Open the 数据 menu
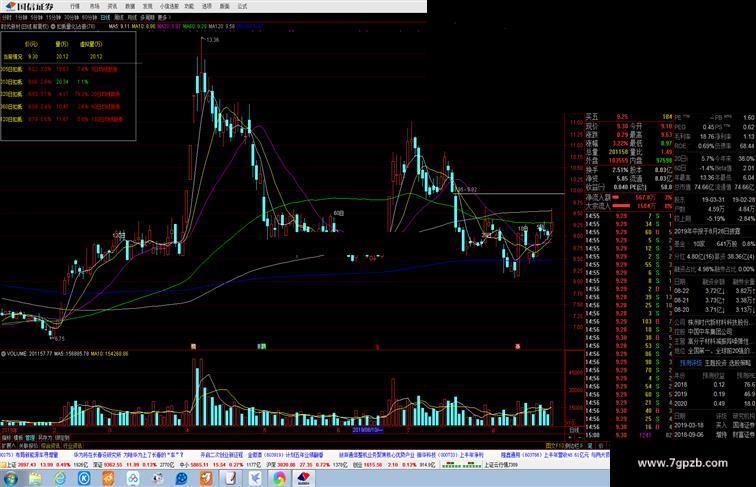 coord(130,6)
